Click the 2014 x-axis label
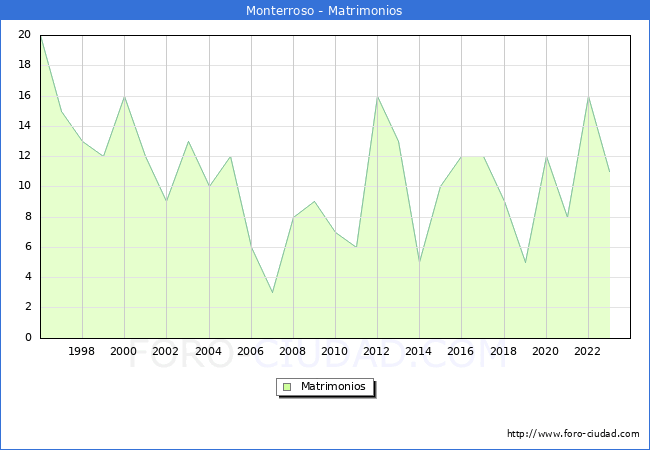650x450 pixels. [x=419, y=351]
